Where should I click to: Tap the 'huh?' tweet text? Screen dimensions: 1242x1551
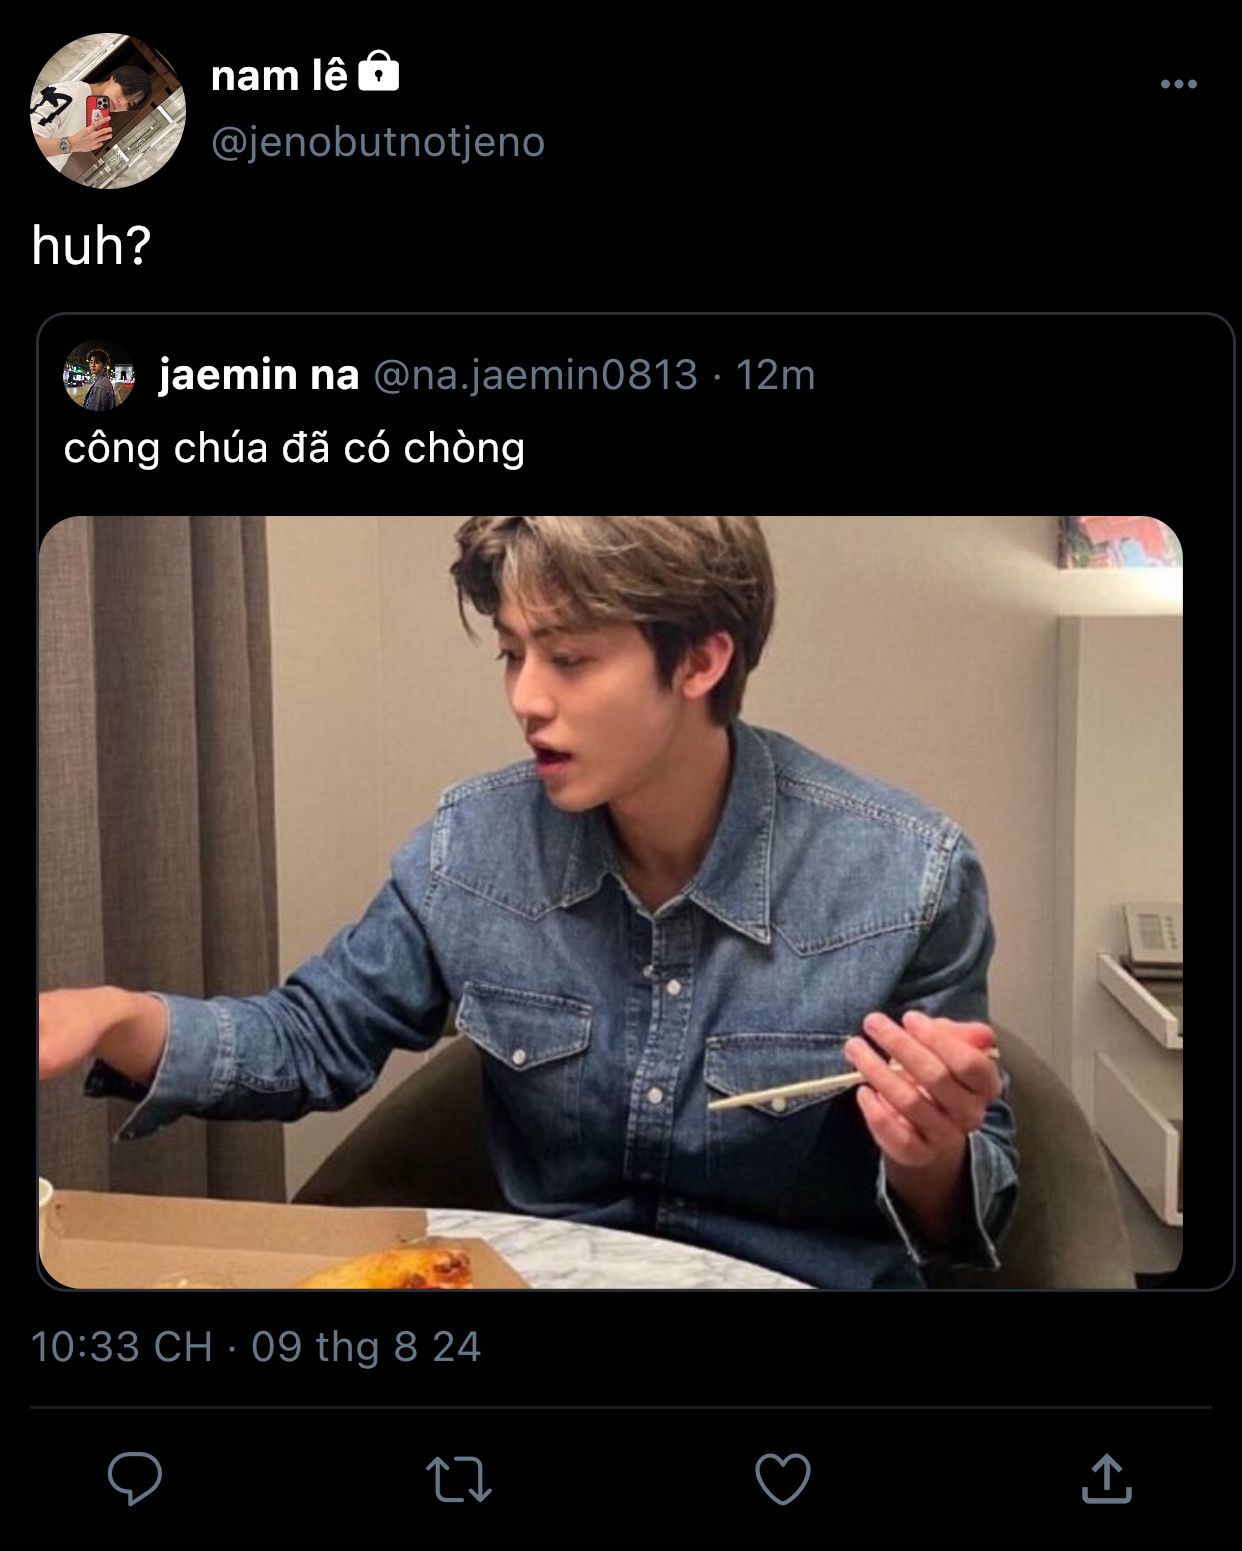point(91,245)
